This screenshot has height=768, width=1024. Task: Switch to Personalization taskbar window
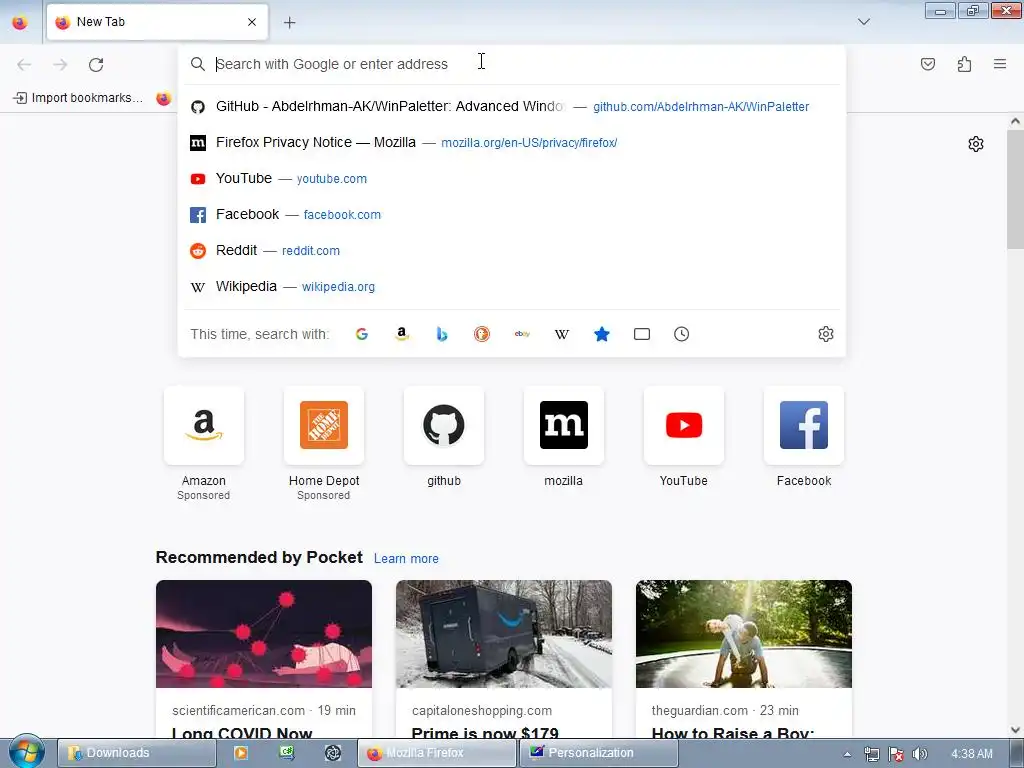click(x=598, y=753)
